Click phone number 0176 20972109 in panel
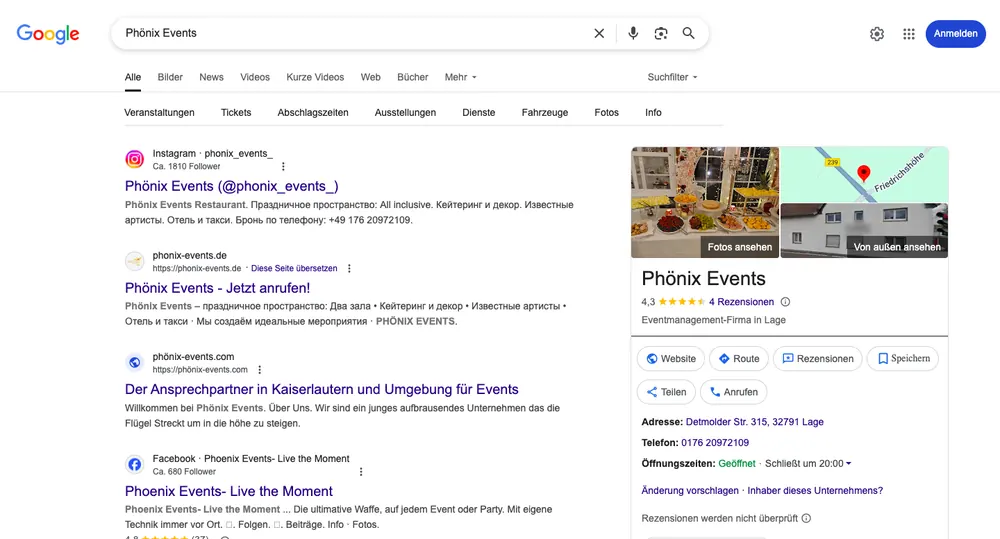 pyautogui.click(x=715, y=443)
